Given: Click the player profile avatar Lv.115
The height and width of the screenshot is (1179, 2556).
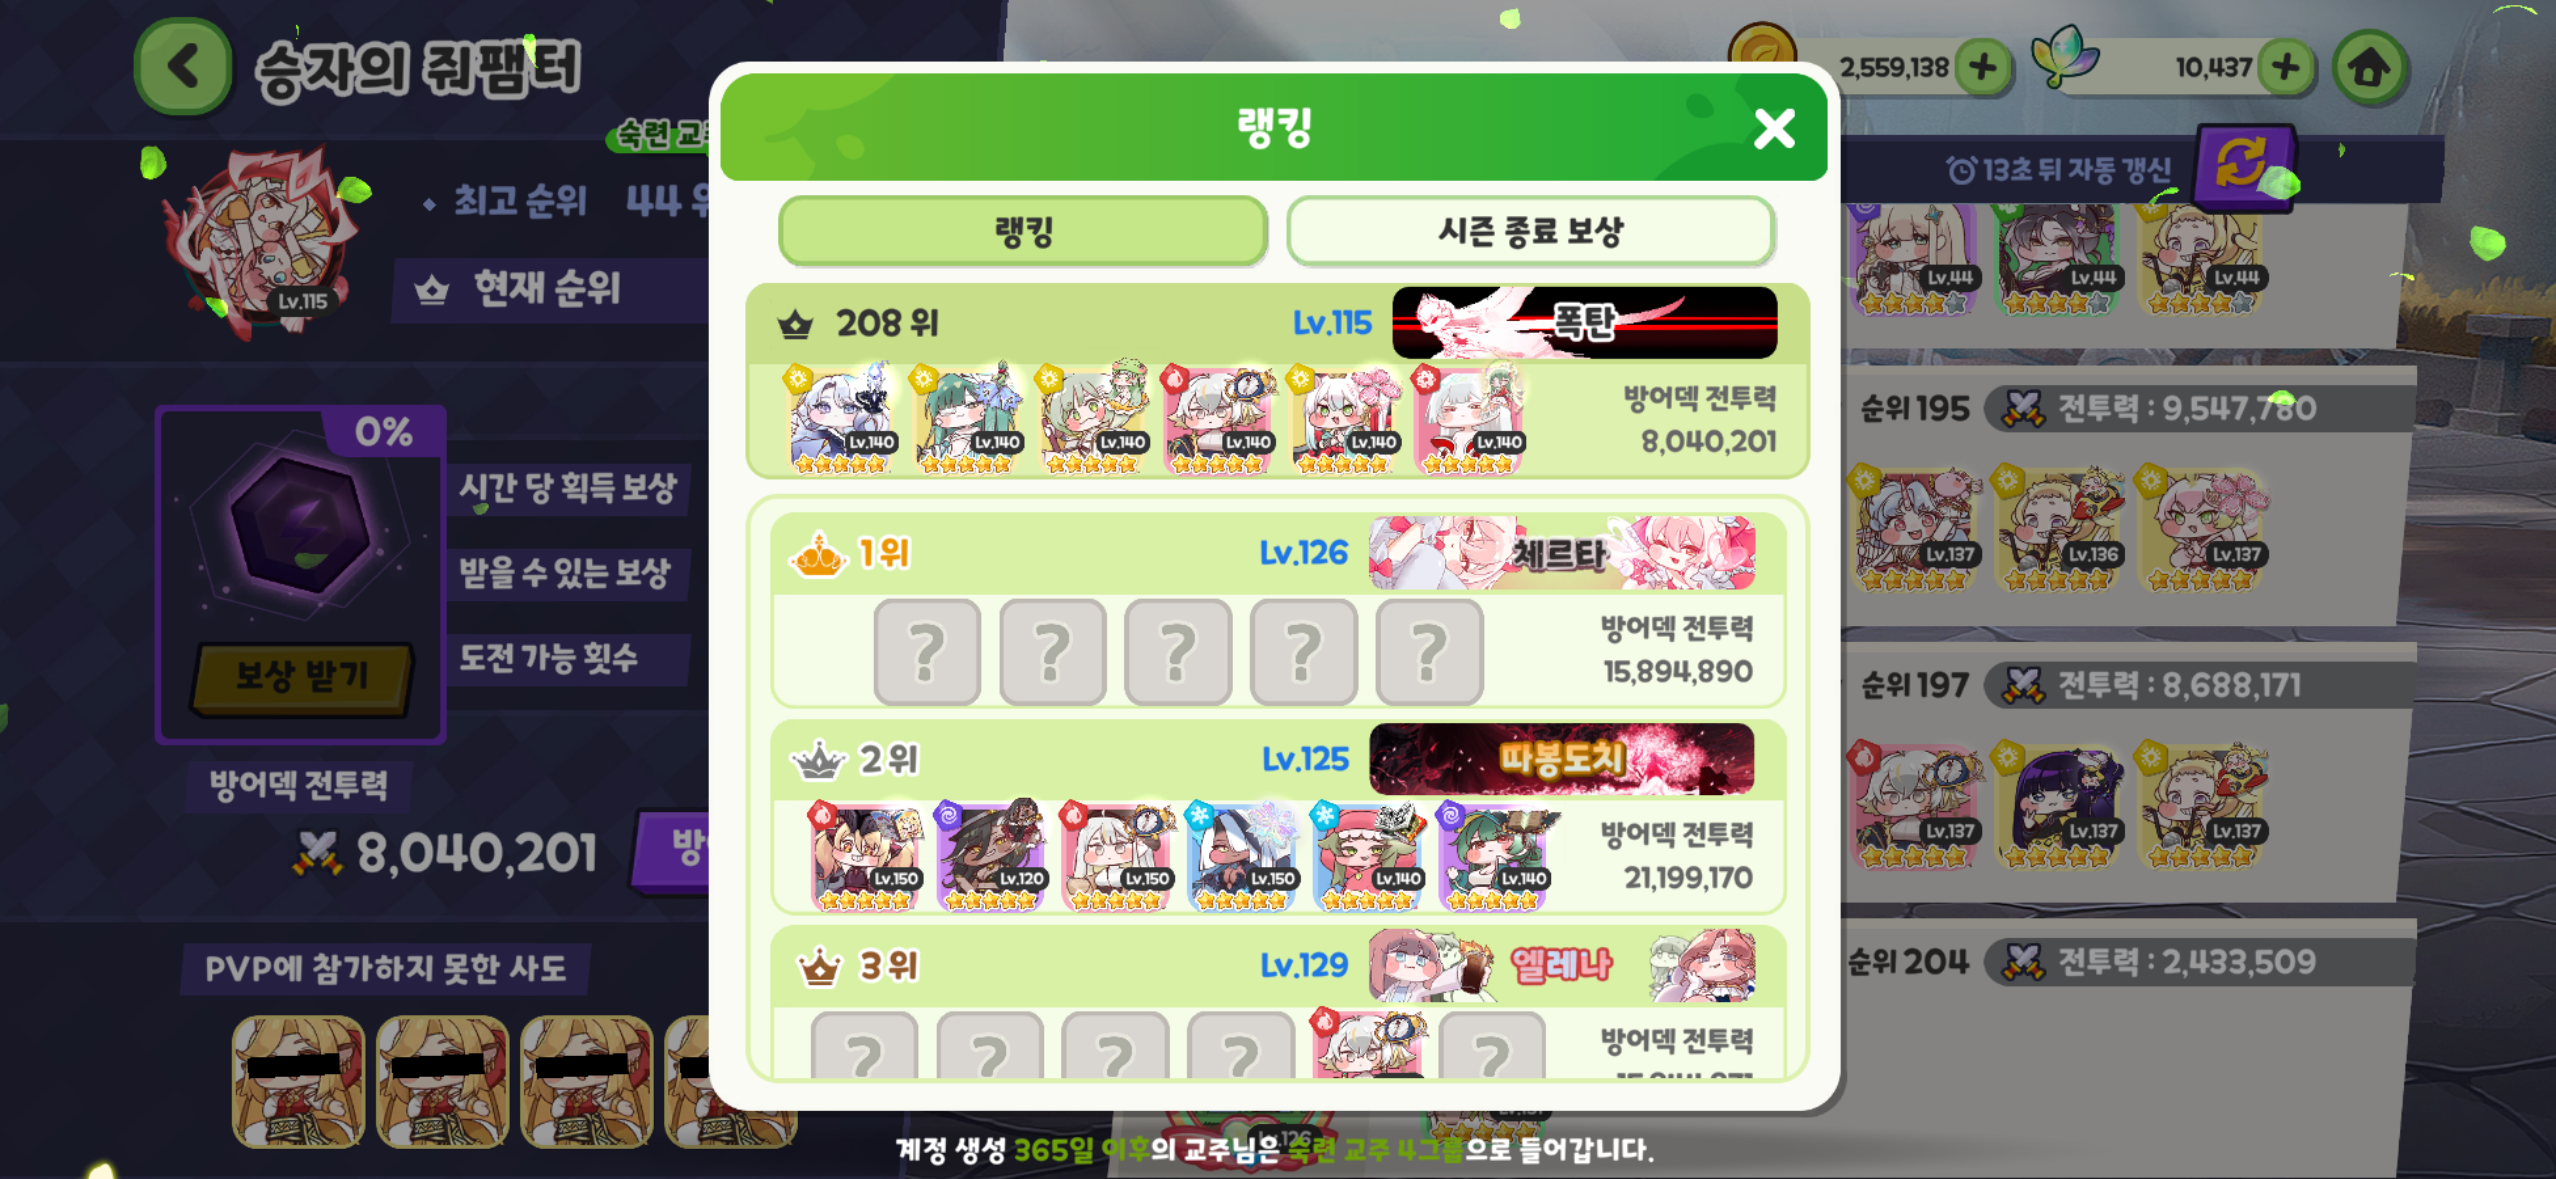Looking at the screenshot, I should [x=264, y=238].
